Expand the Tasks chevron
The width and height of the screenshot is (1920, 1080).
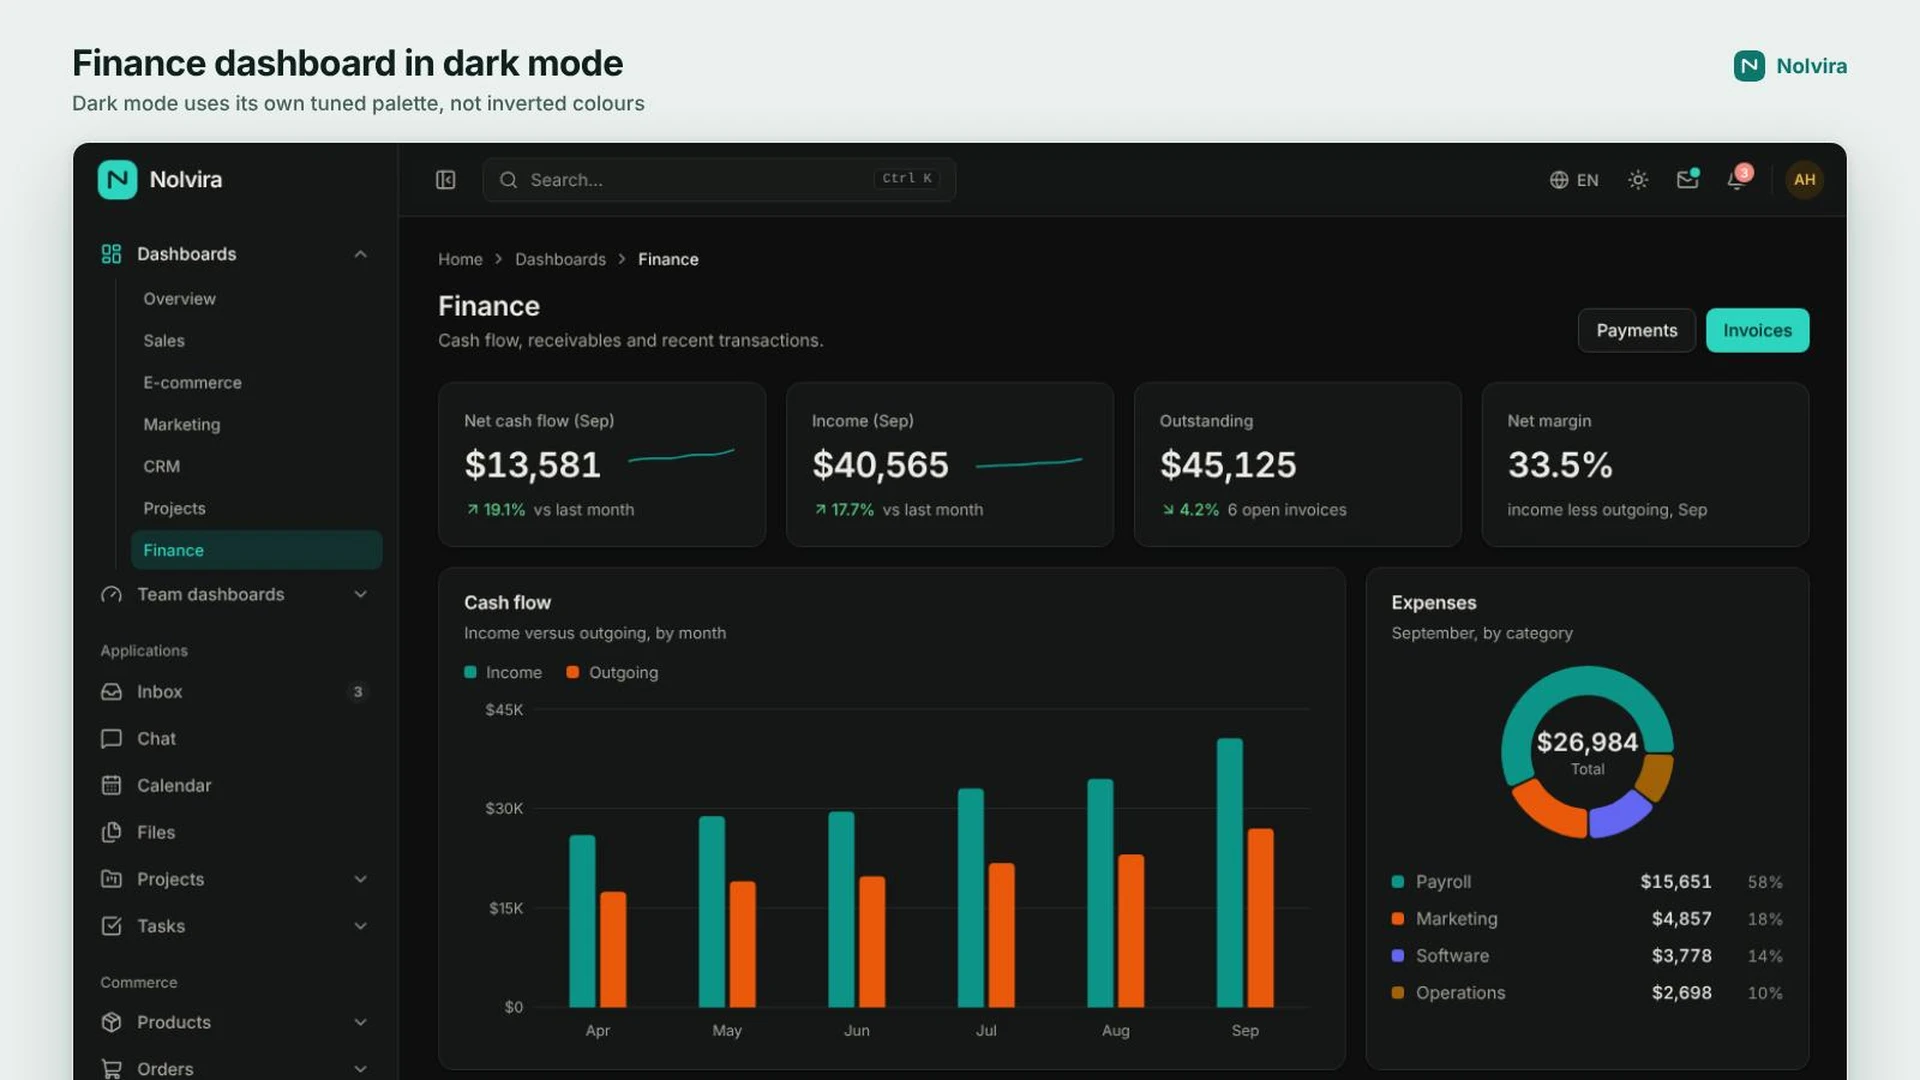pyautogui.click(x=360, y=926)
